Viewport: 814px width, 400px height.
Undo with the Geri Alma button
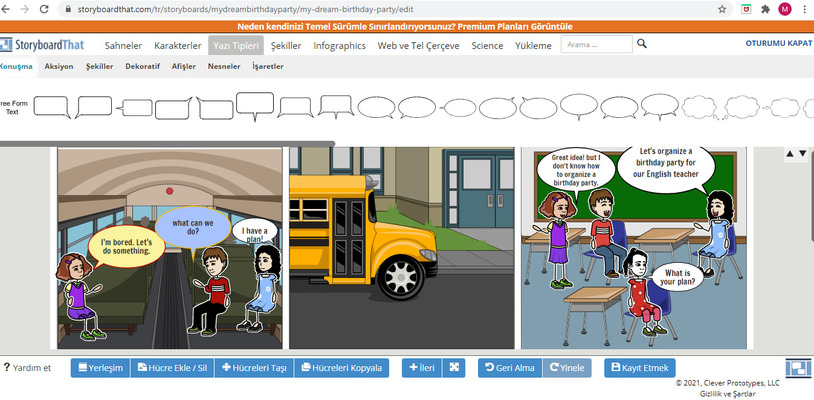pyautogui.click(x=510, y=368)
